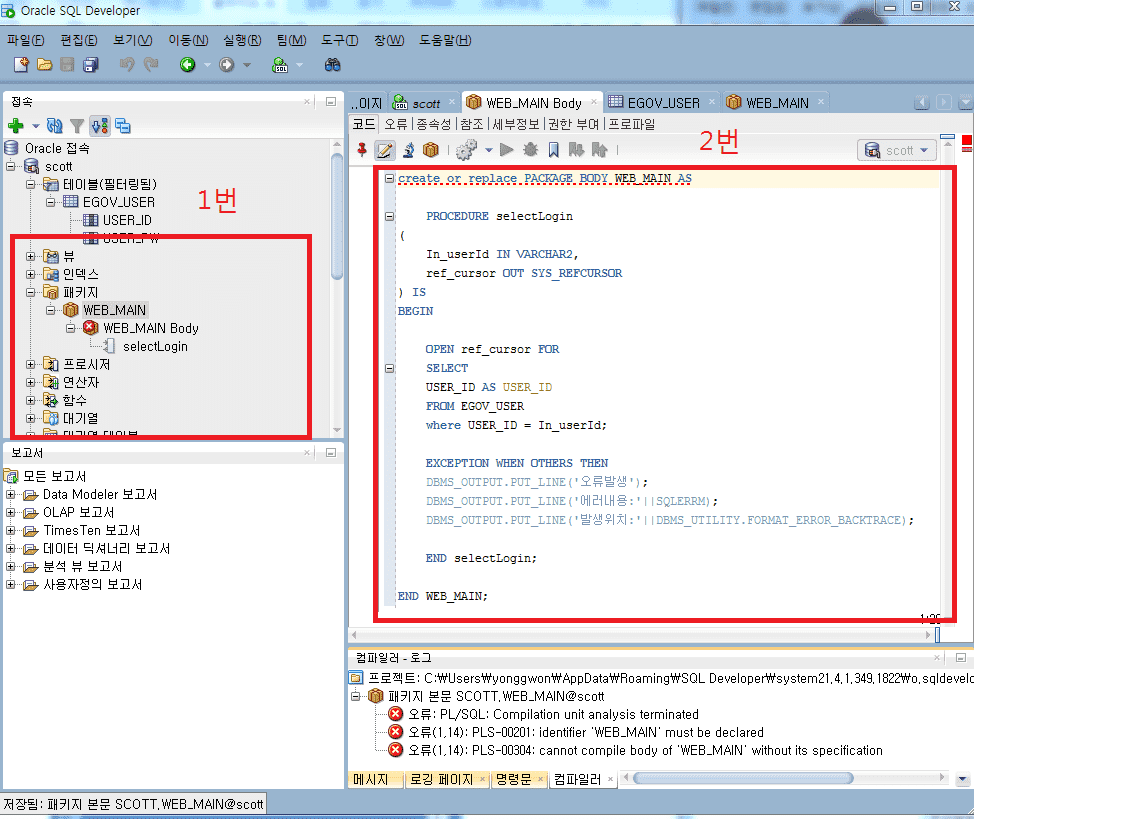
Task: Click the Connections tree vertical scrollbar thumb
Action: (337, 216)
